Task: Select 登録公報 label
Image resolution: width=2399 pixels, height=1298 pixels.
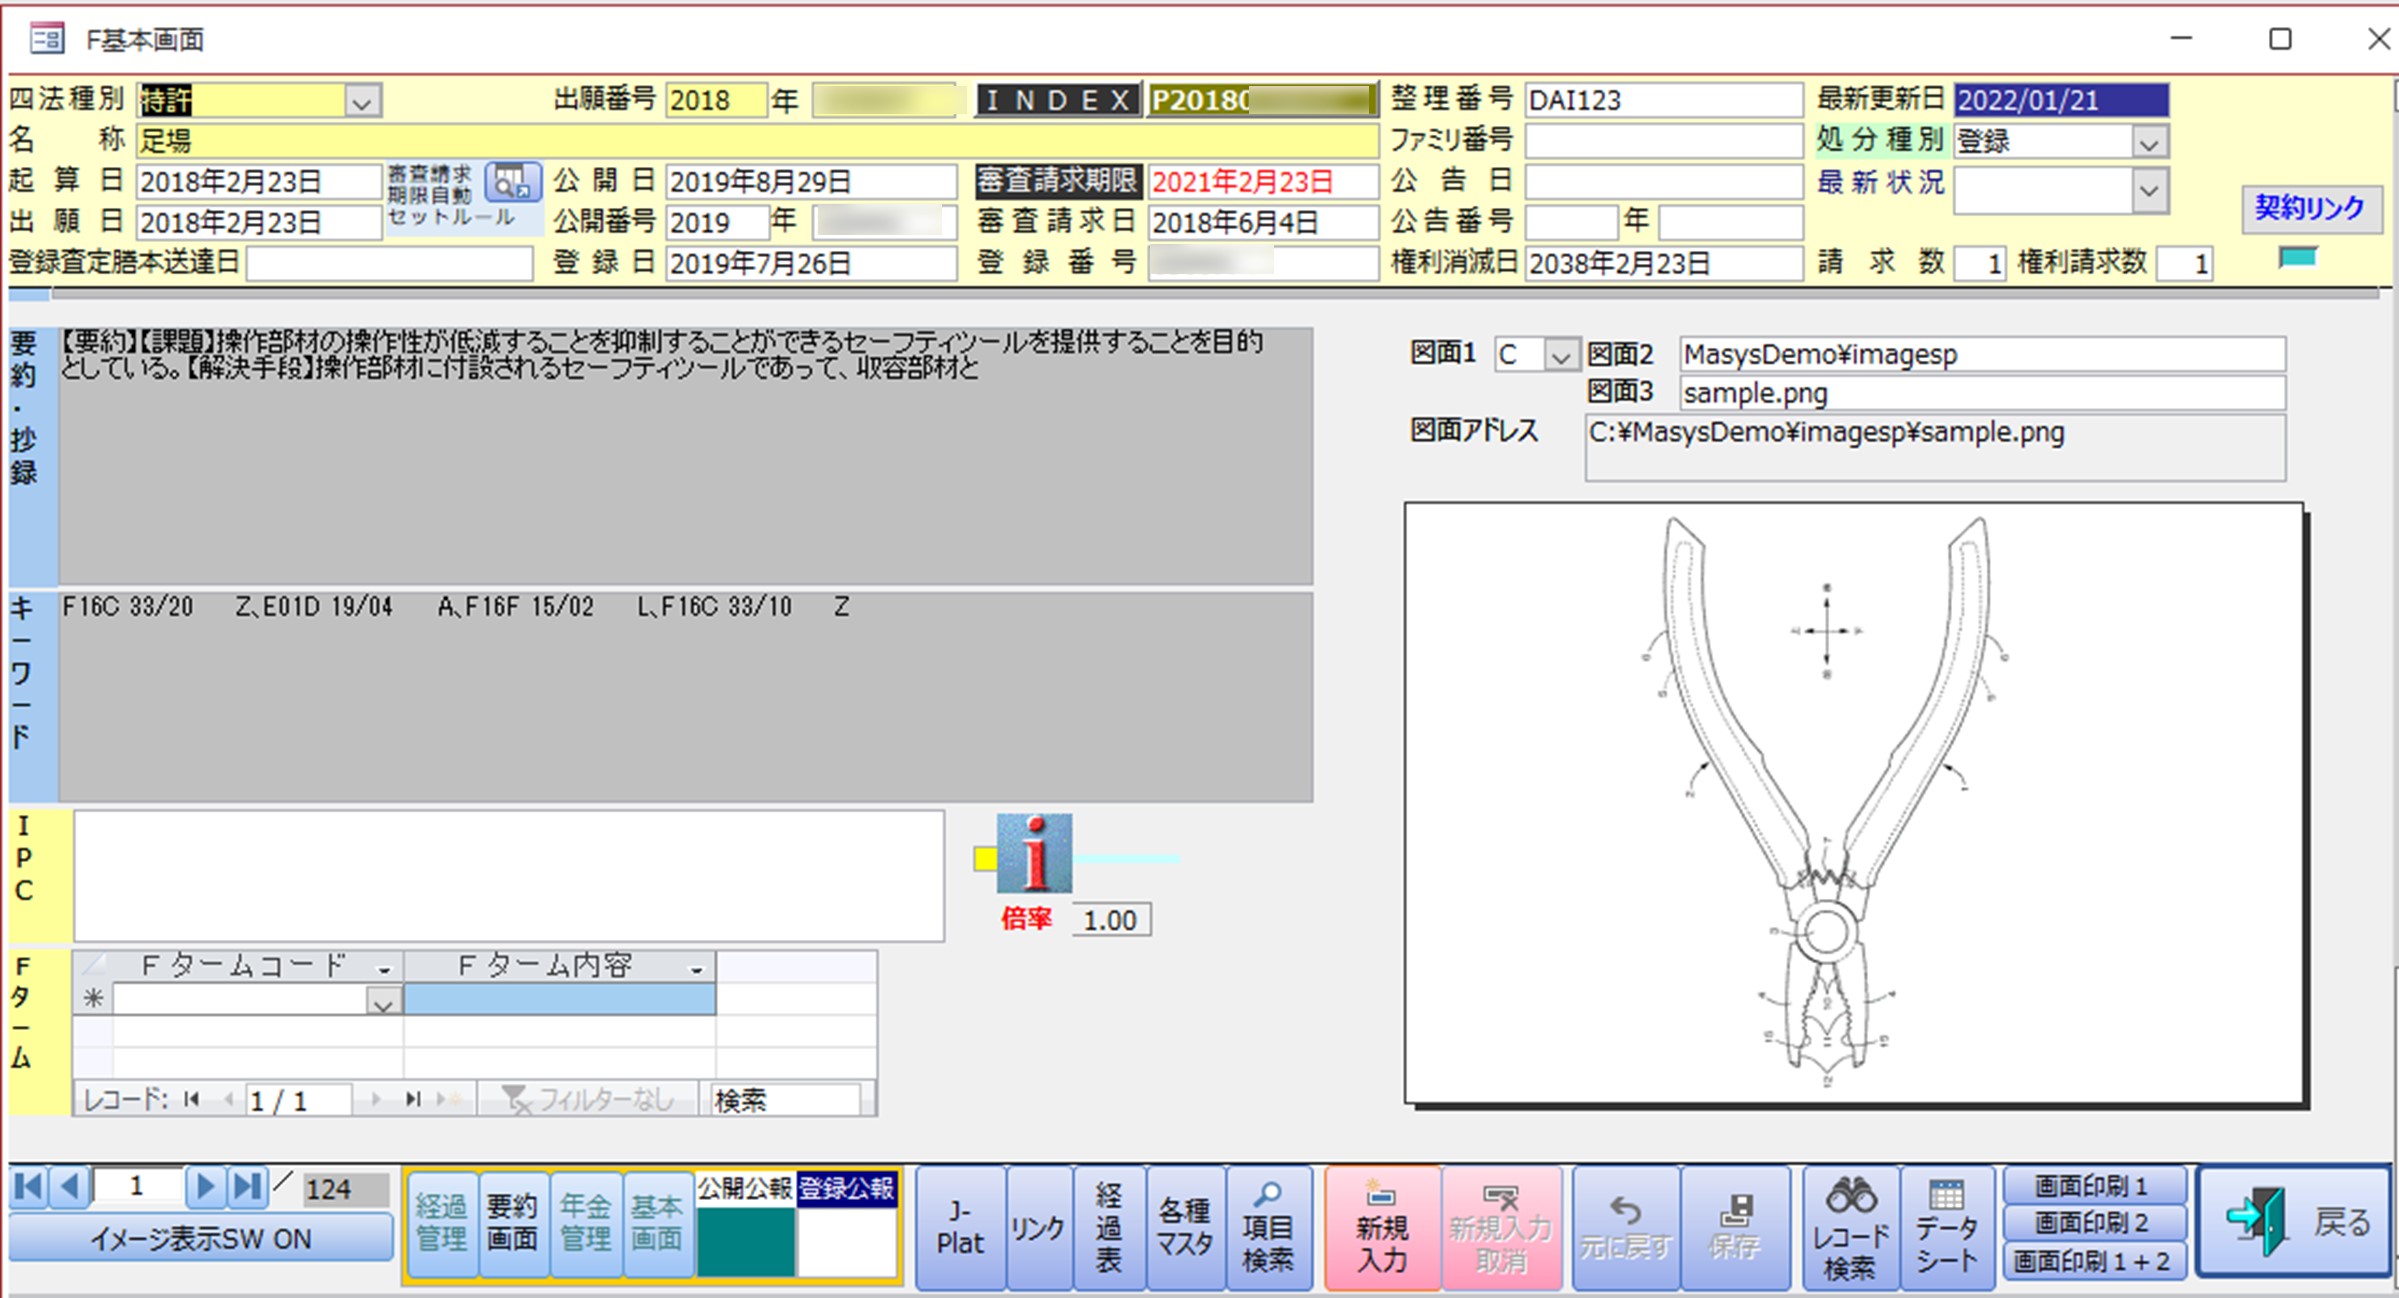Action: (847, 1188)
